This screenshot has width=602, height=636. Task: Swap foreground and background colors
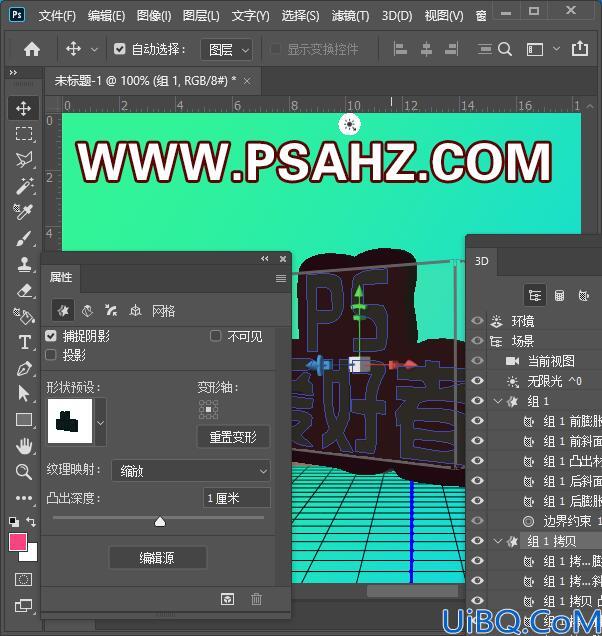pos(30,522)
